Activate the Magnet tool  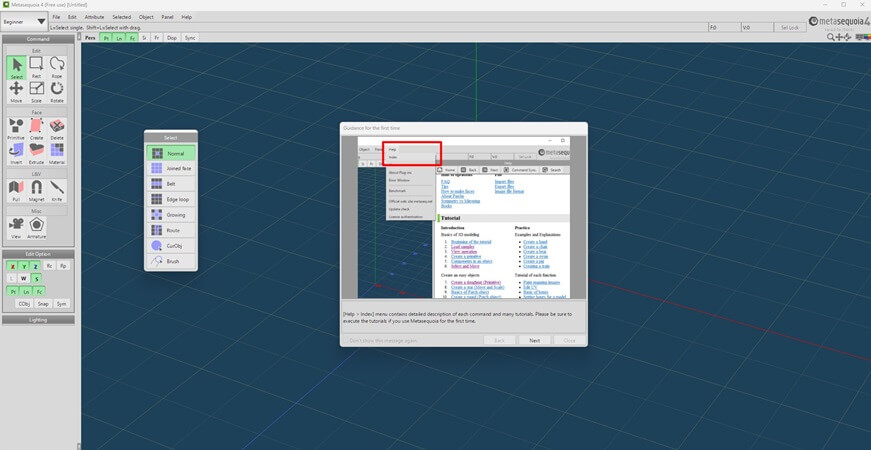pos(37,191)
